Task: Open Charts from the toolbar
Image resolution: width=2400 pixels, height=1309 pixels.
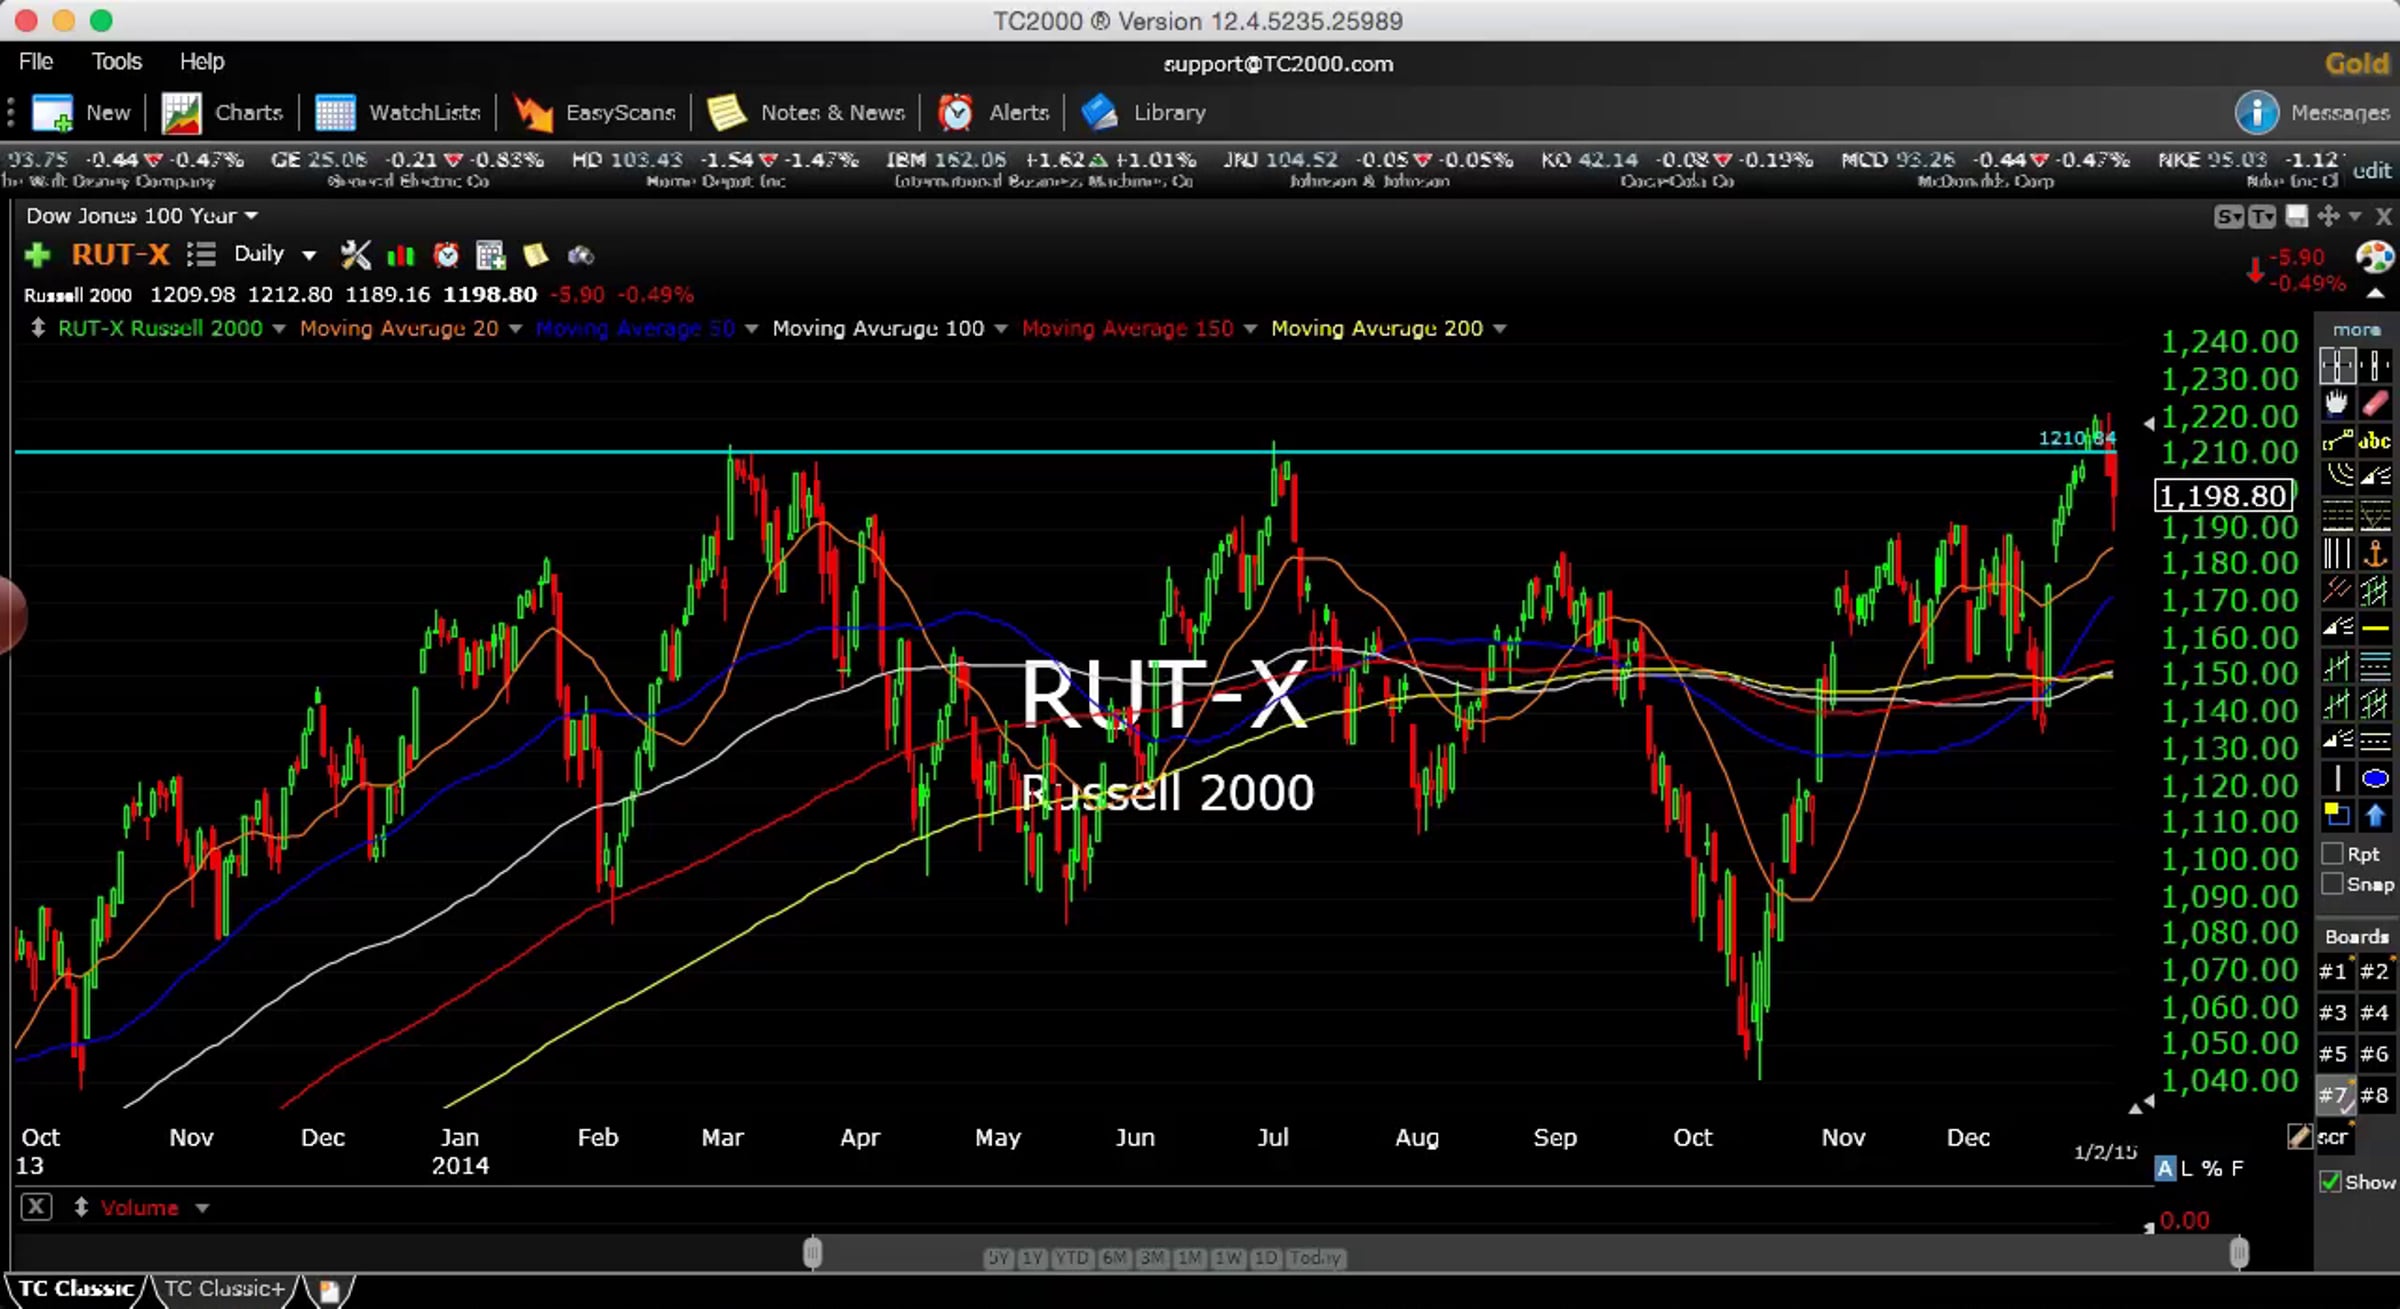Action: point(222,112)
